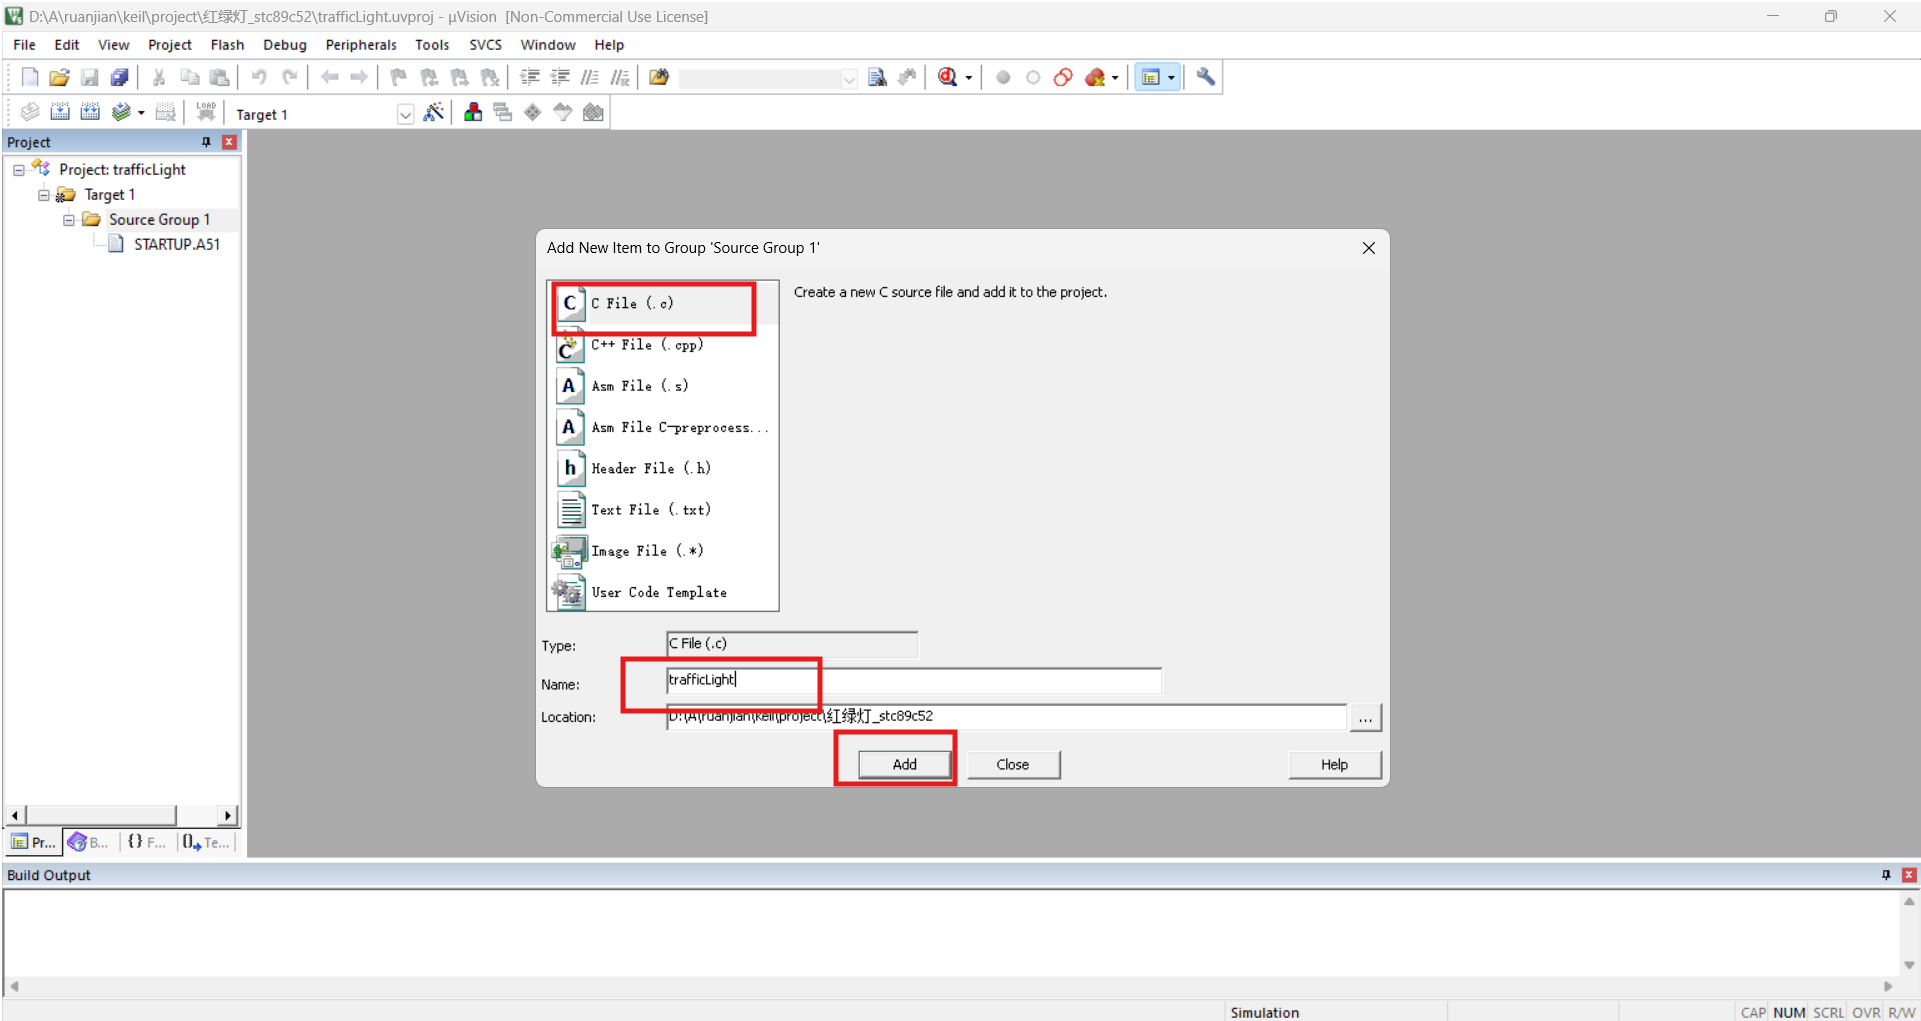
Task: Click the New file toolbar icon
Action: pos(30,77)
